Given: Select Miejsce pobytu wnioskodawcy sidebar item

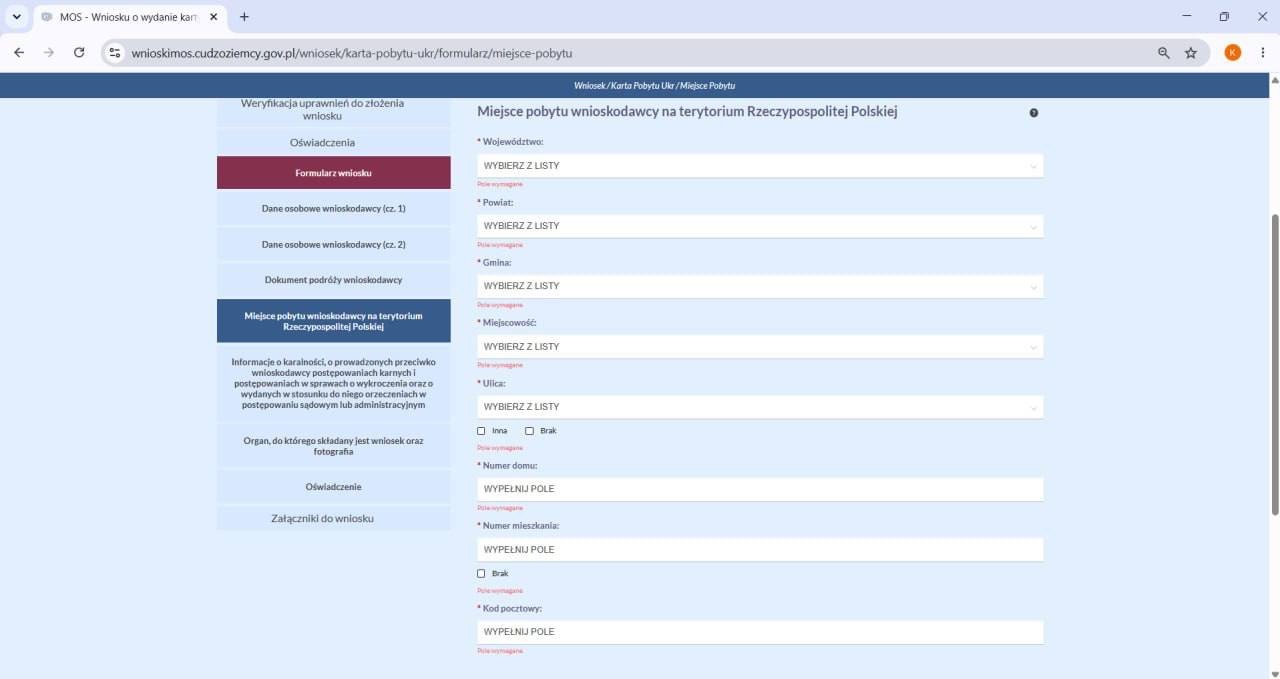Looking at the screenshot, I should click(334, 321).
